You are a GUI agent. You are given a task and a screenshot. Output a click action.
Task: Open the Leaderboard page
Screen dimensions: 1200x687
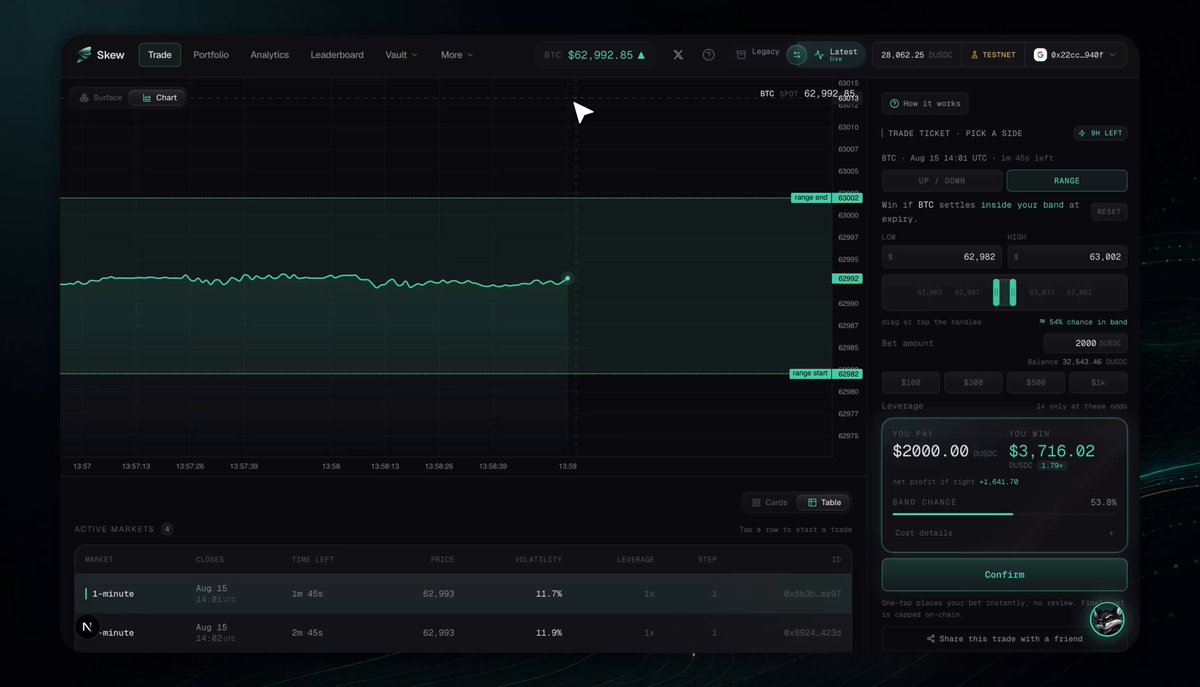(337, 55)
